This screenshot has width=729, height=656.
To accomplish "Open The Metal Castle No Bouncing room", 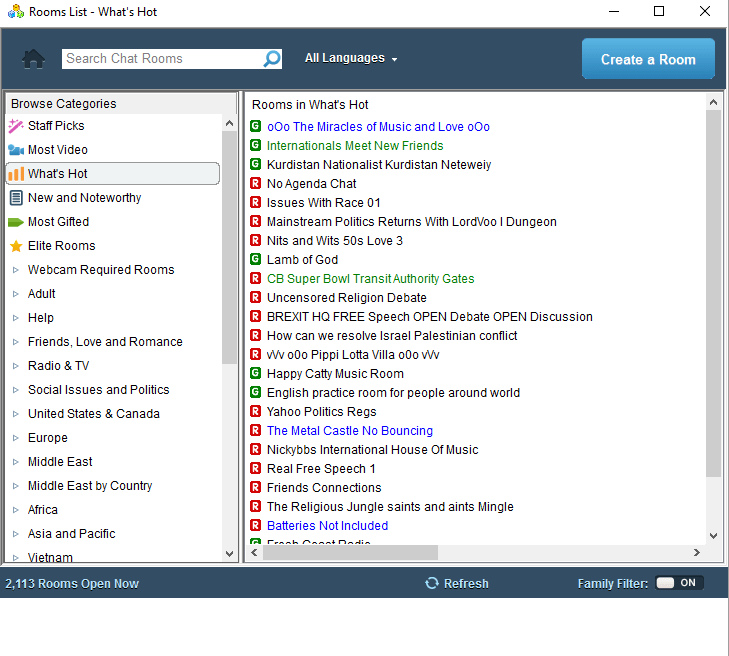I will [x=349, y=431].
